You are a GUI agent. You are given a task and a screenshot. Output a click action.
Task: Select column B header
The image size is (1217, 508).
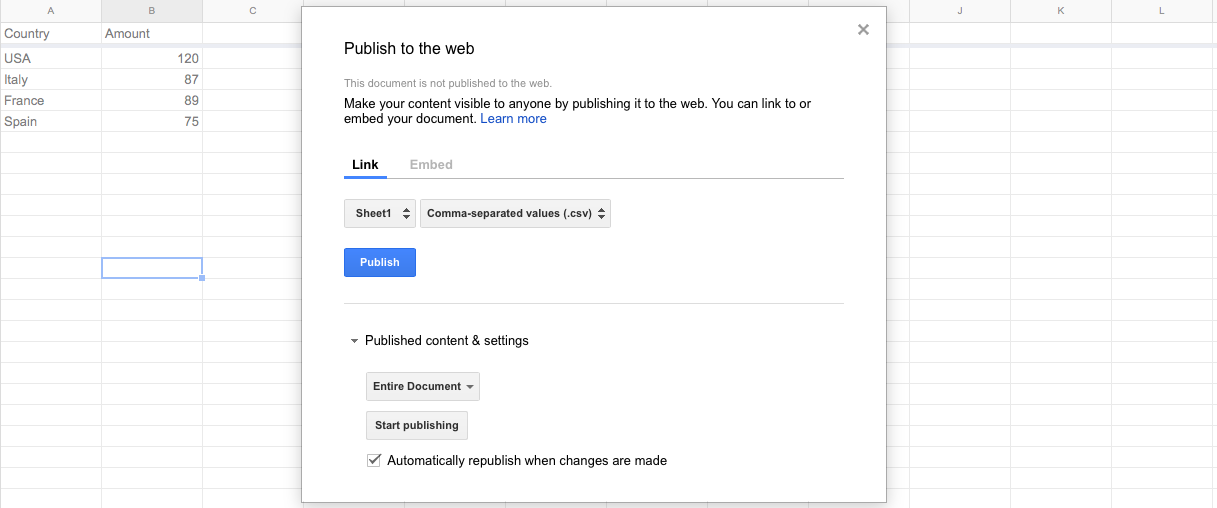pyautogui.click(x=152, y=11)
